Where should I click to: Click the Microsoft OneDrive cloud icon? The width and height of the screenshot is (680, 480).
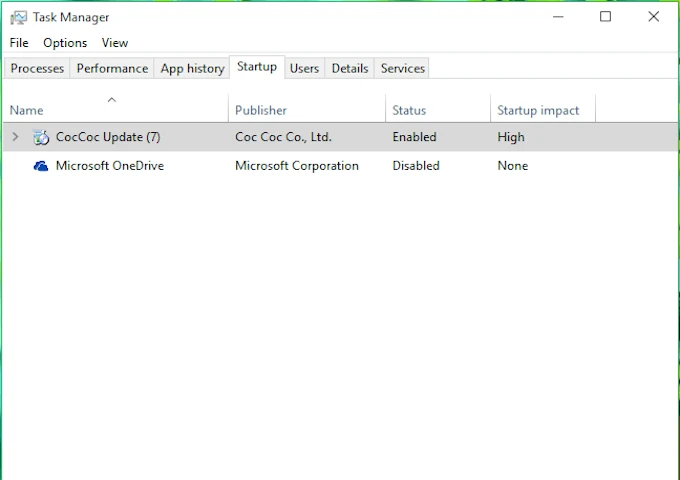tap(41, 166)
